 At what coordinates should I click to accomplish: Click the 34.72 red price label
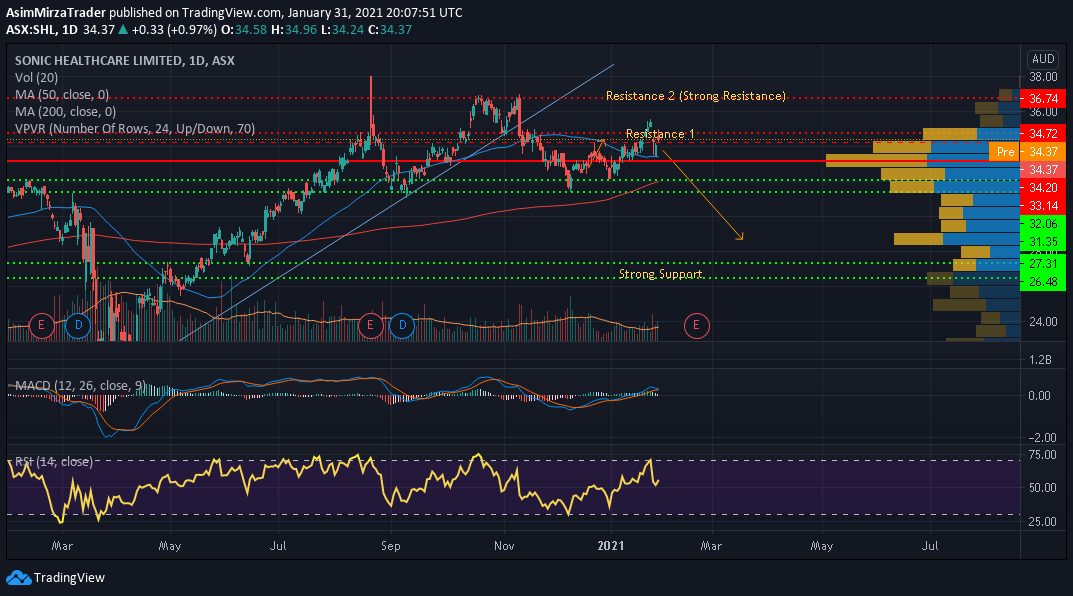pos(1043,133)
